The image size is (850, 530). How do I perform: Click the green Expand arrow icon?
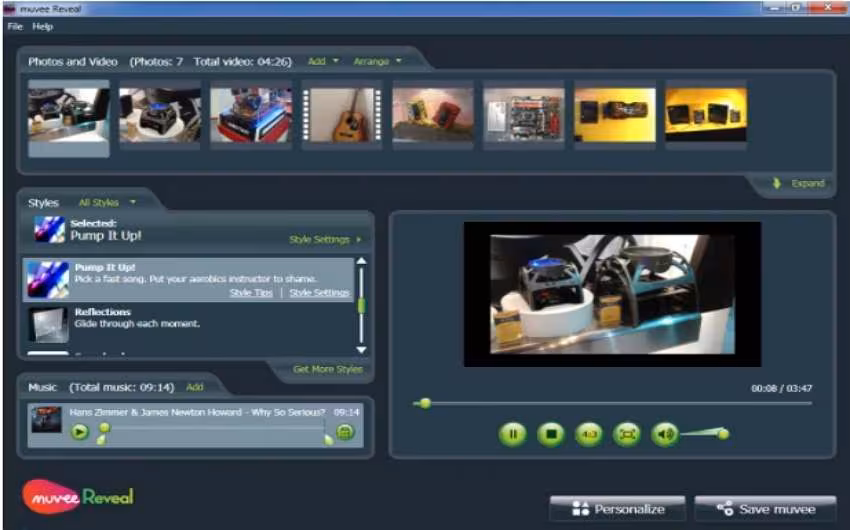click(x=777, y=183)
